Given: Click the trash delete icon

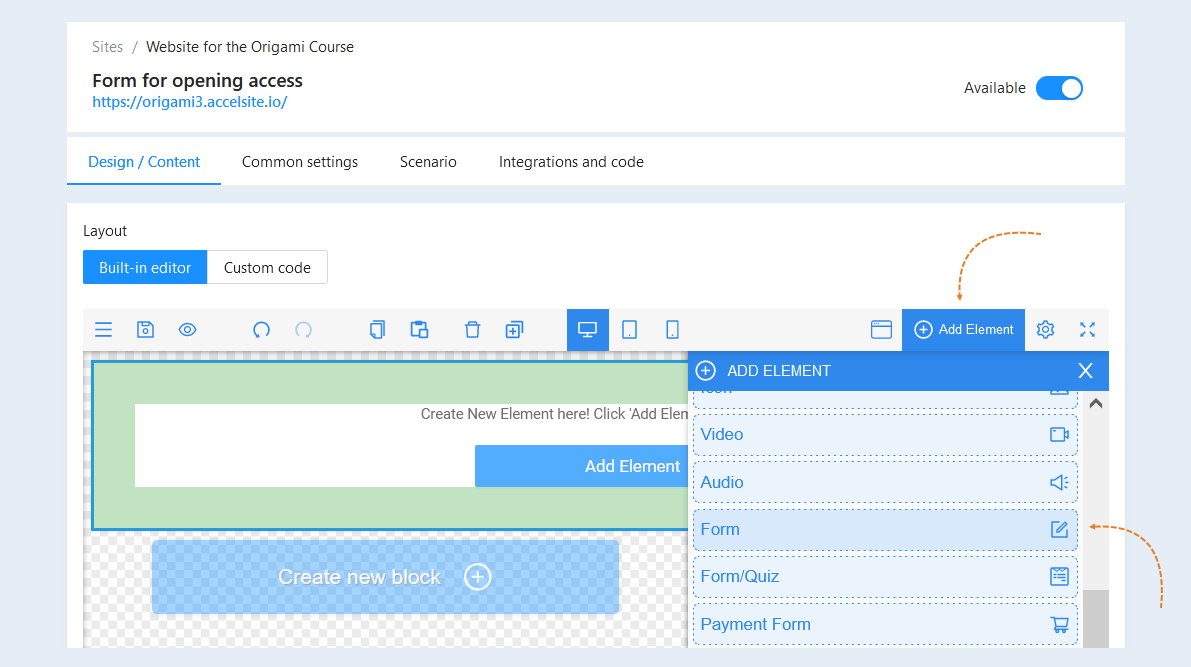Looking at the screenshot, I should 472,330.
